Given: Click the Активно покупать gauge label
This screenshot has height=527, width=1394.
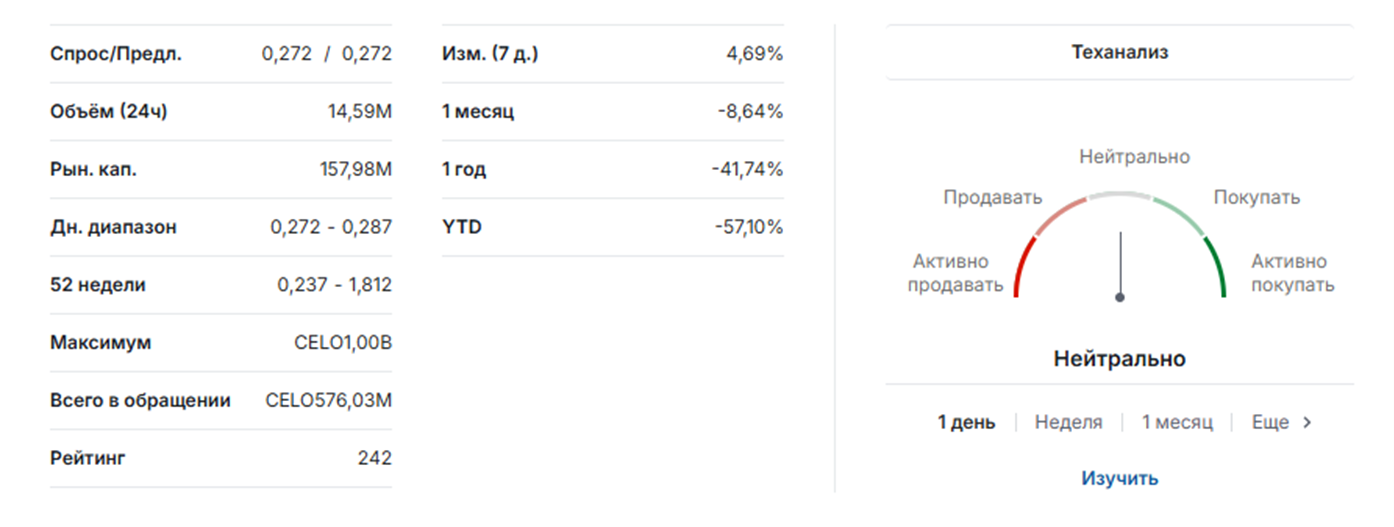Looking at the screenshot, I should 1291,273.
